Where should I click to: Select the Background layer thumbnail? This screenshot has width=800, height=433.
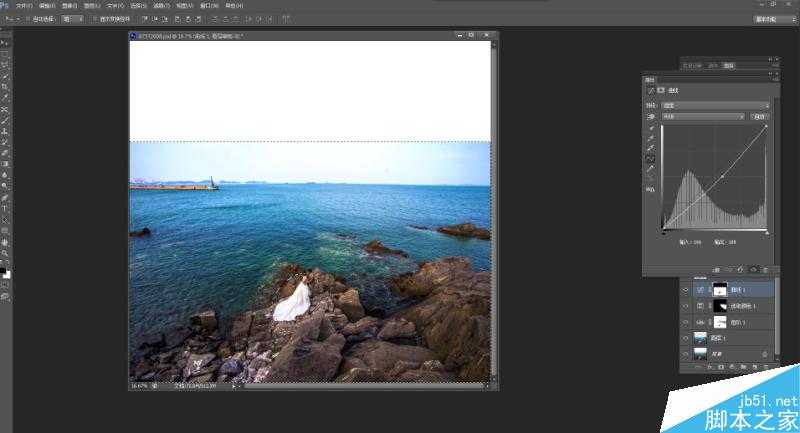pos(699,353)
